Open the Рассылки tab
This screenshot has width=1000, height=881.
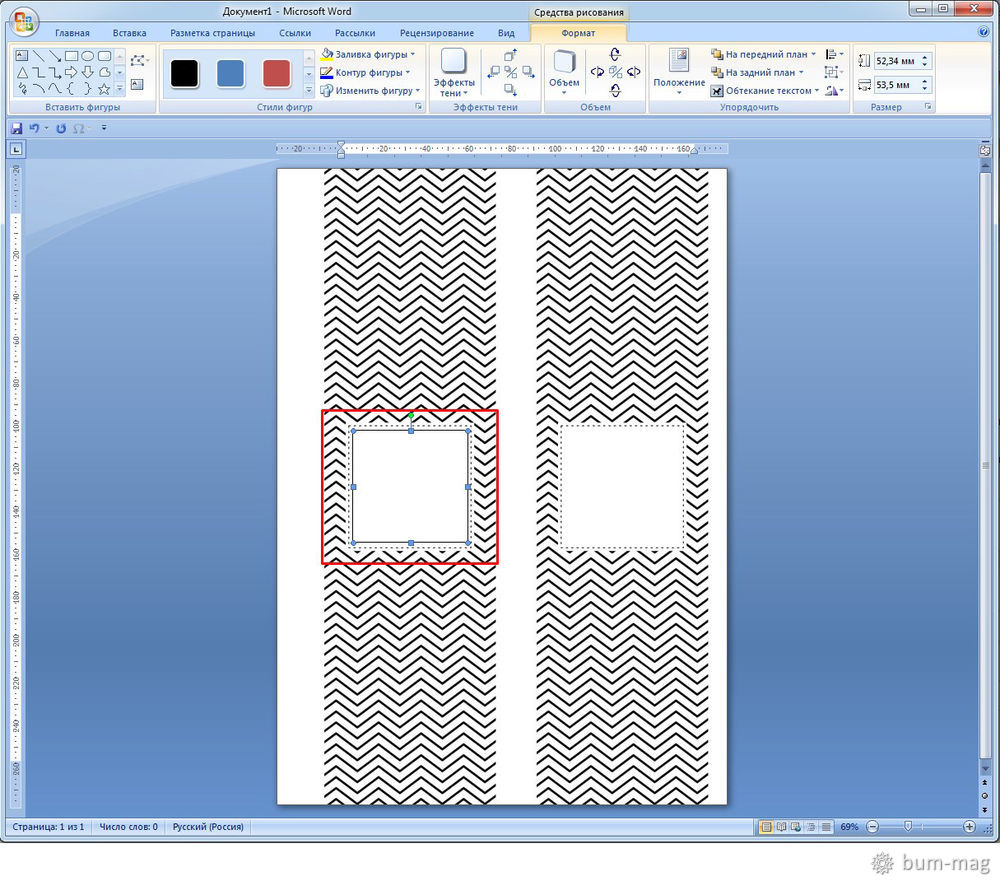pyautogui.click(x=355, y=33)
